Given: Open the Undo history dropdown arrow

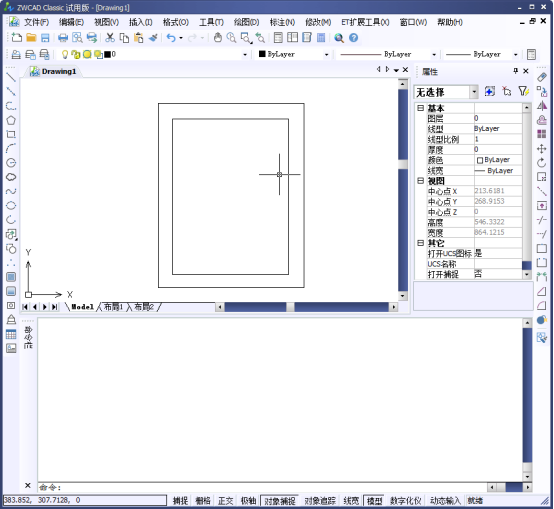Looking at the screenshot, I should 181,38.
